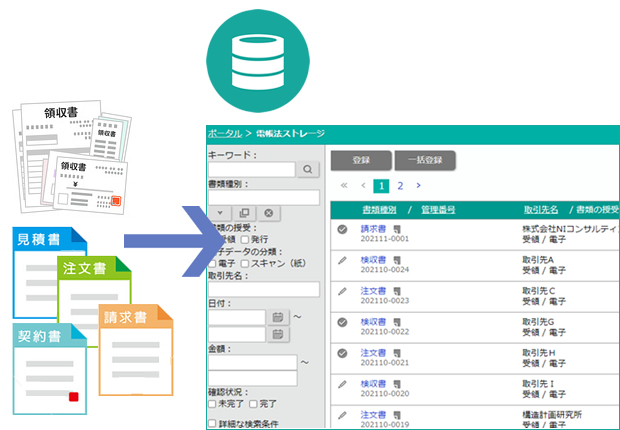Go to page 2 of results
Screen dimensions: 620x430
click(400, 185)
